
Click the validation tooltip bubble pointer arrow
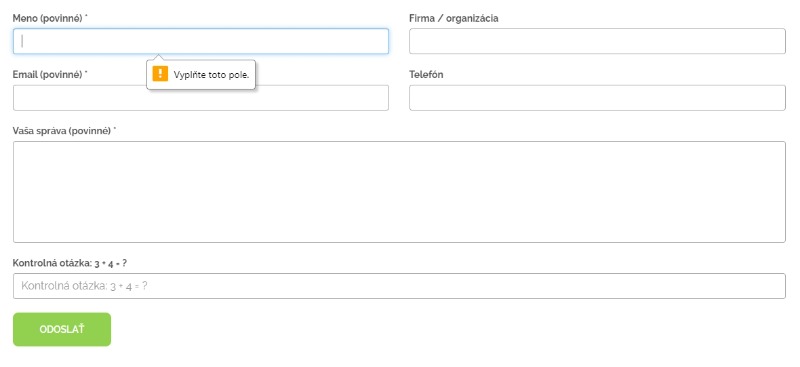[158, 57]
